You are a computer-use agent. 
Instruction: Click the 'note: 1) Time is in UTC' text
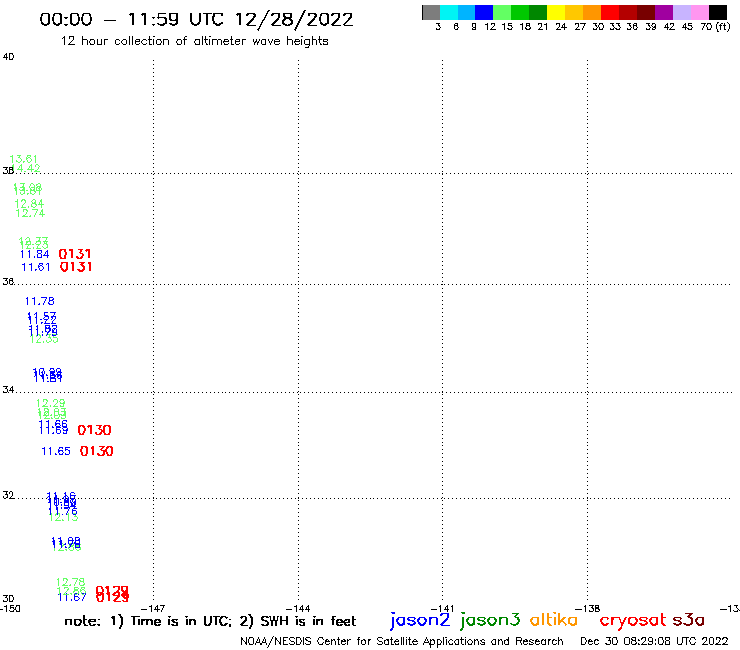tap(148, 621)
